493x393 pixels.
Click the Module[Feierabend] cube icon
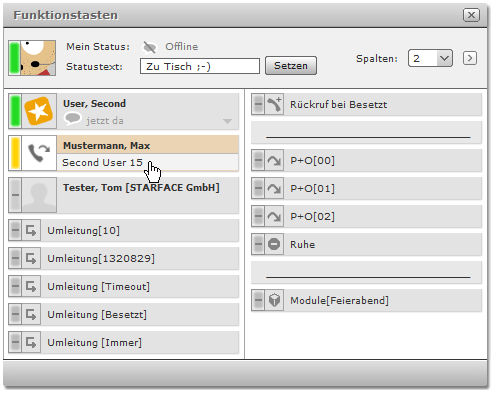click(274, 300)
